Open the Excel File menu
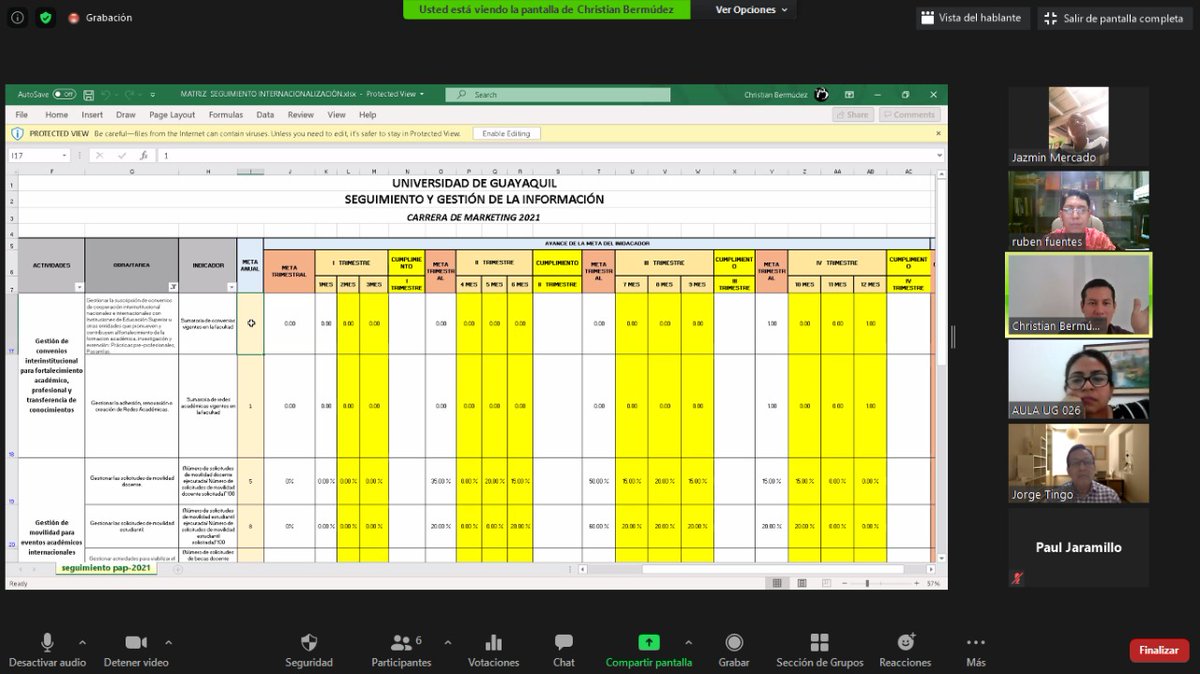 tap(21, 115)
